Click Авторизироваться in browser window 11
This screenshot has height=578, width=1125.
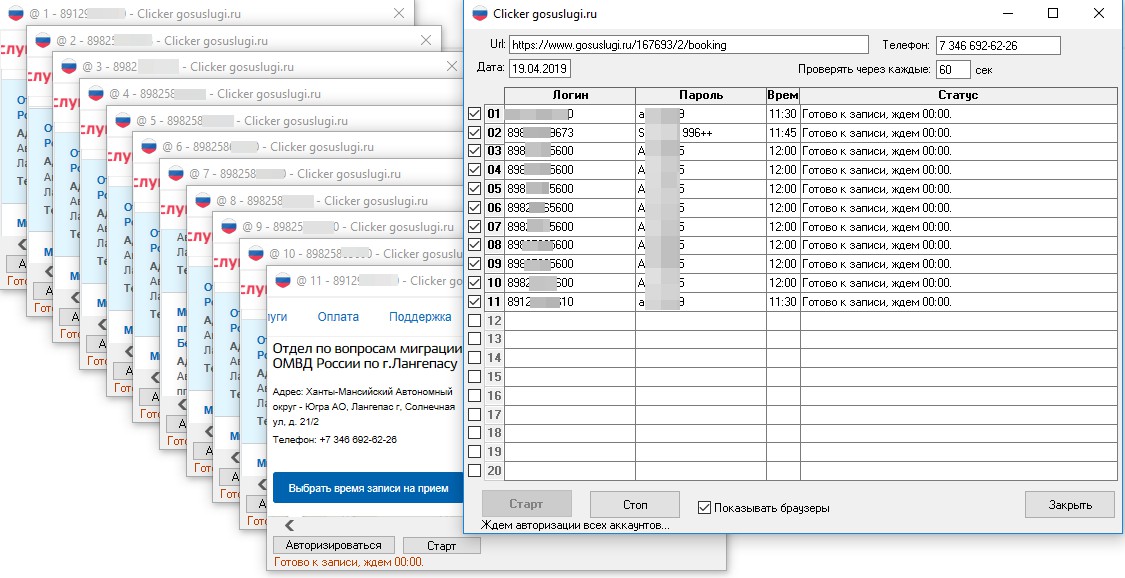coord(334,545)
